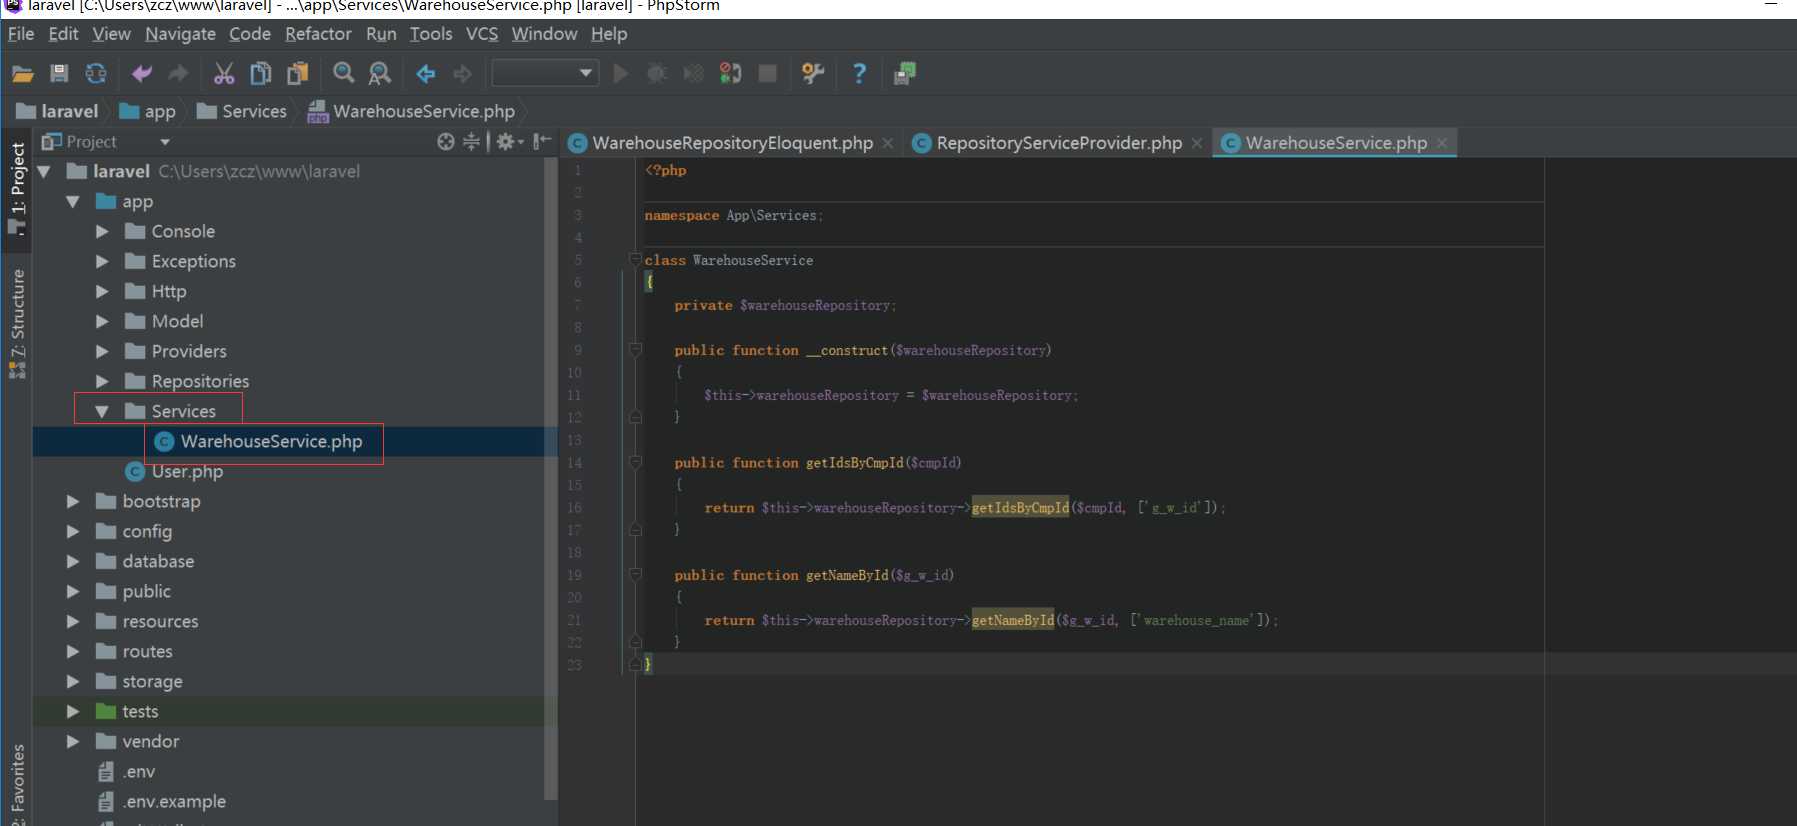Close the WarehouseService.php tab
This screenshot has width=1797, height=826.
tap(1442, 143)
